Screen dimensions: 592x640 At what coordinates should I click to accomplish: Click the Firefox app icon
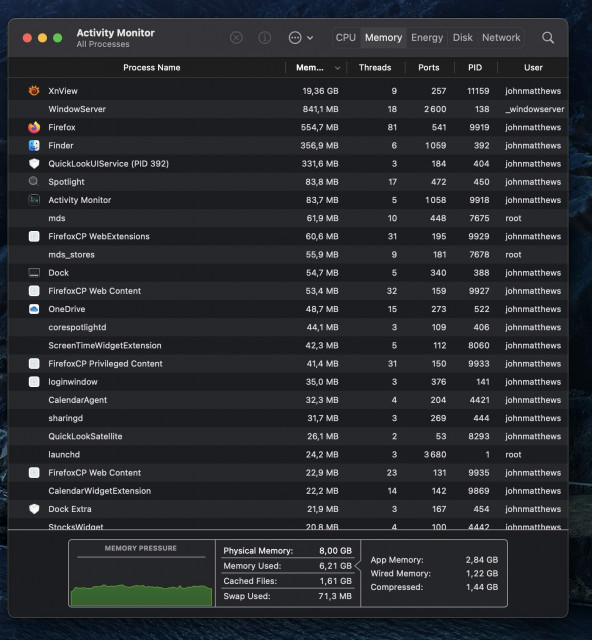(34, 127)
